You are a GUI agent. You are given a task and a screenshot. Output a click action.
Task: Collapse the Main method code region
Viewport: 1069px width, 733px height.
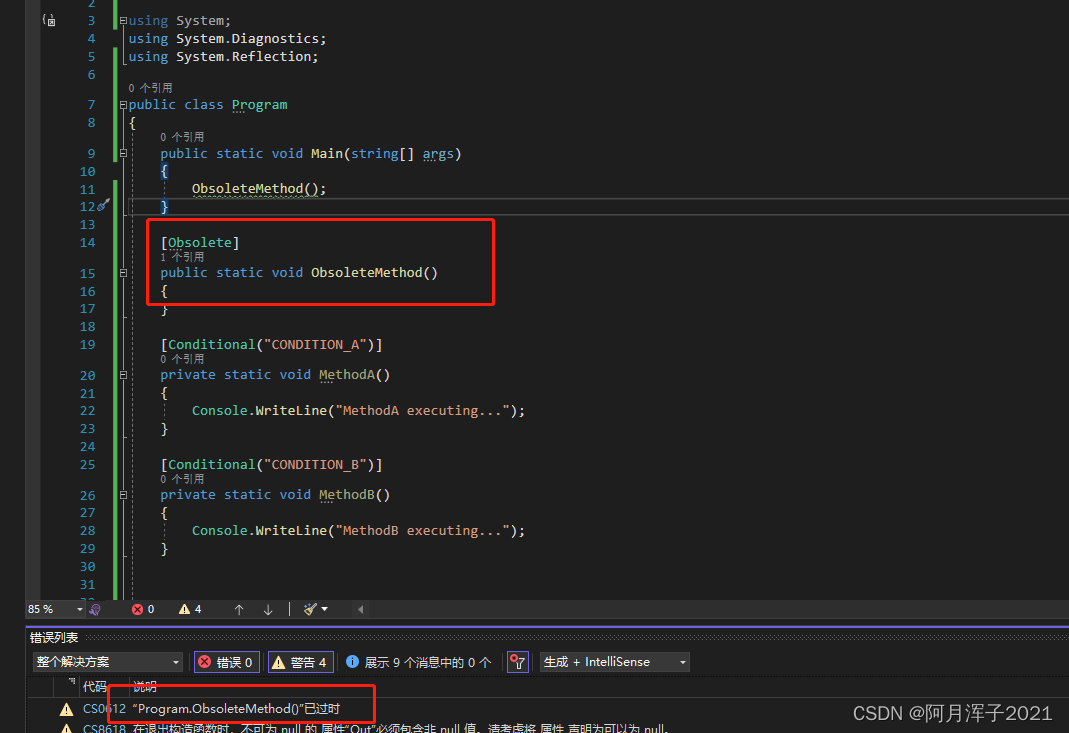pos(122,153)
